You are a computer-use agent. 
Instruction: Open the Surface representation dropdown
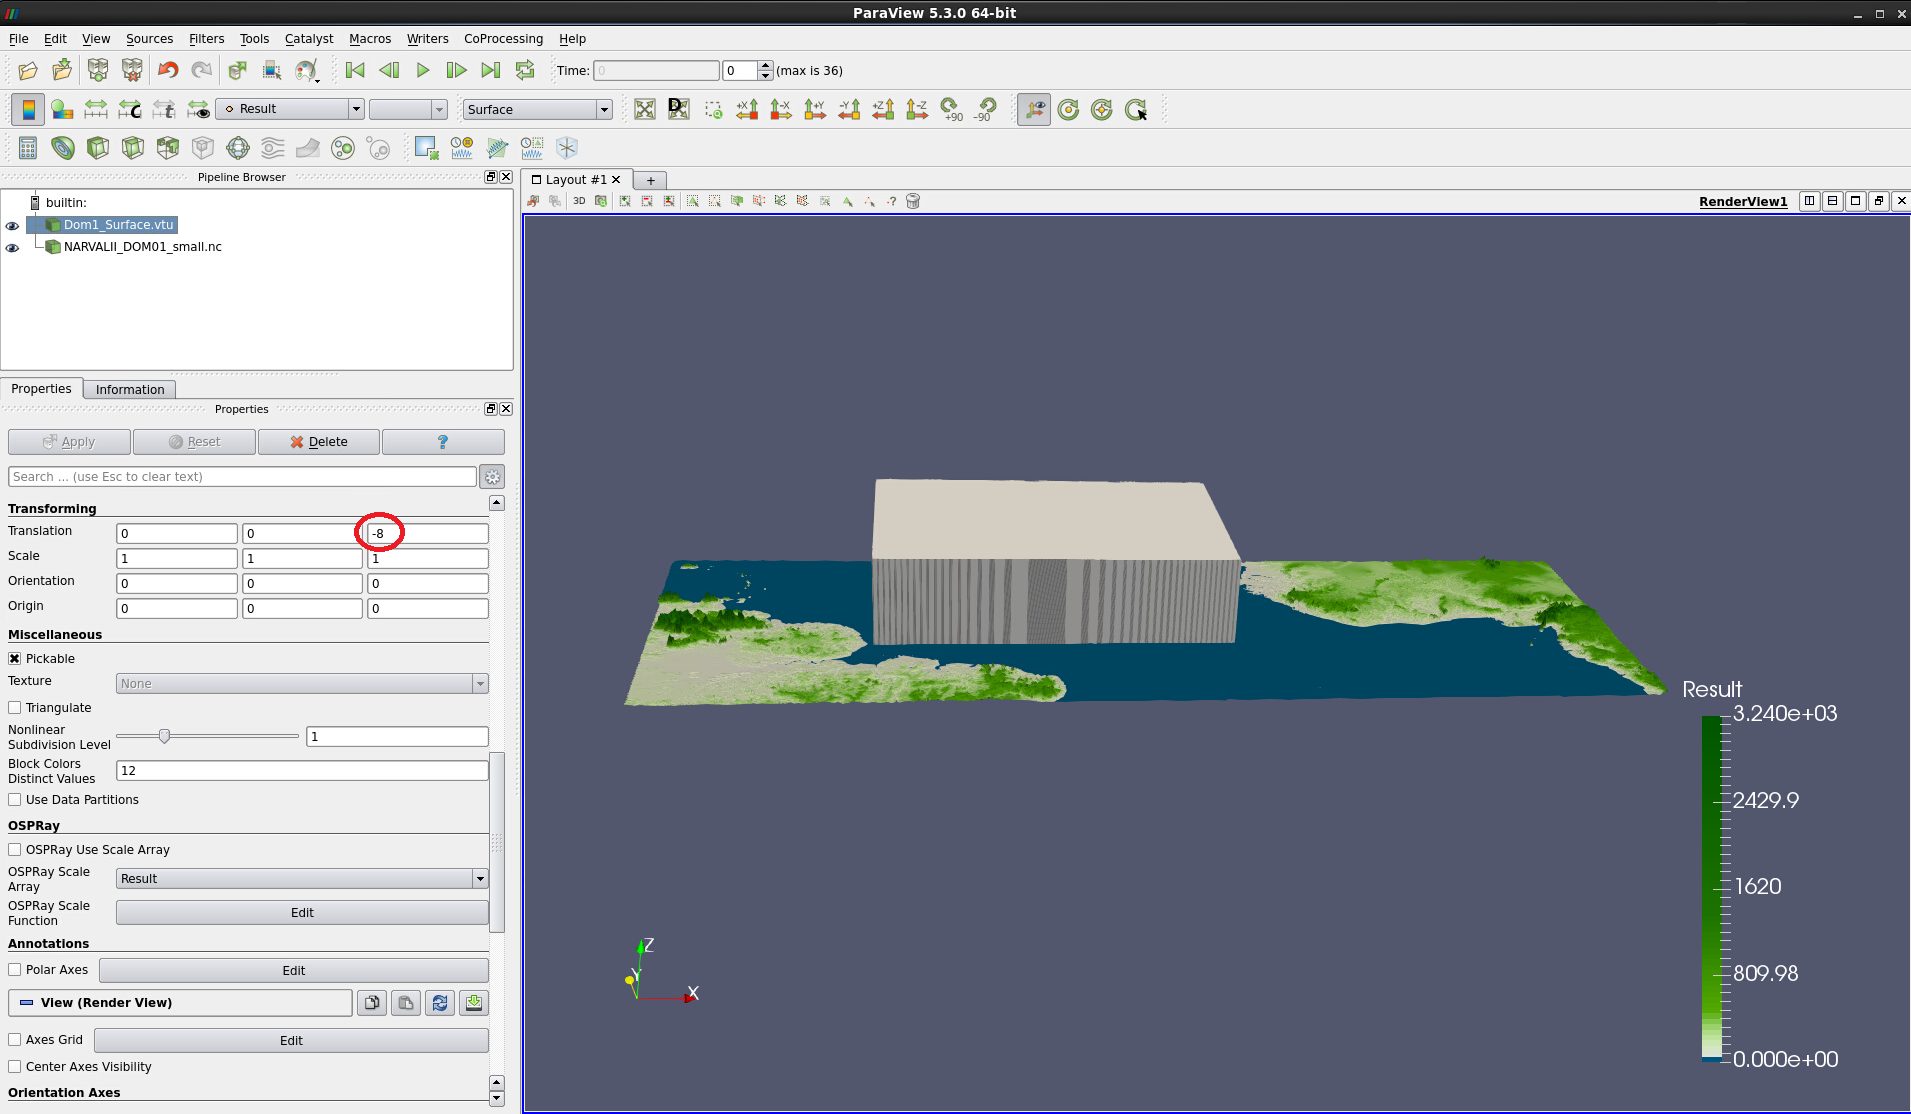click(537, 109)
